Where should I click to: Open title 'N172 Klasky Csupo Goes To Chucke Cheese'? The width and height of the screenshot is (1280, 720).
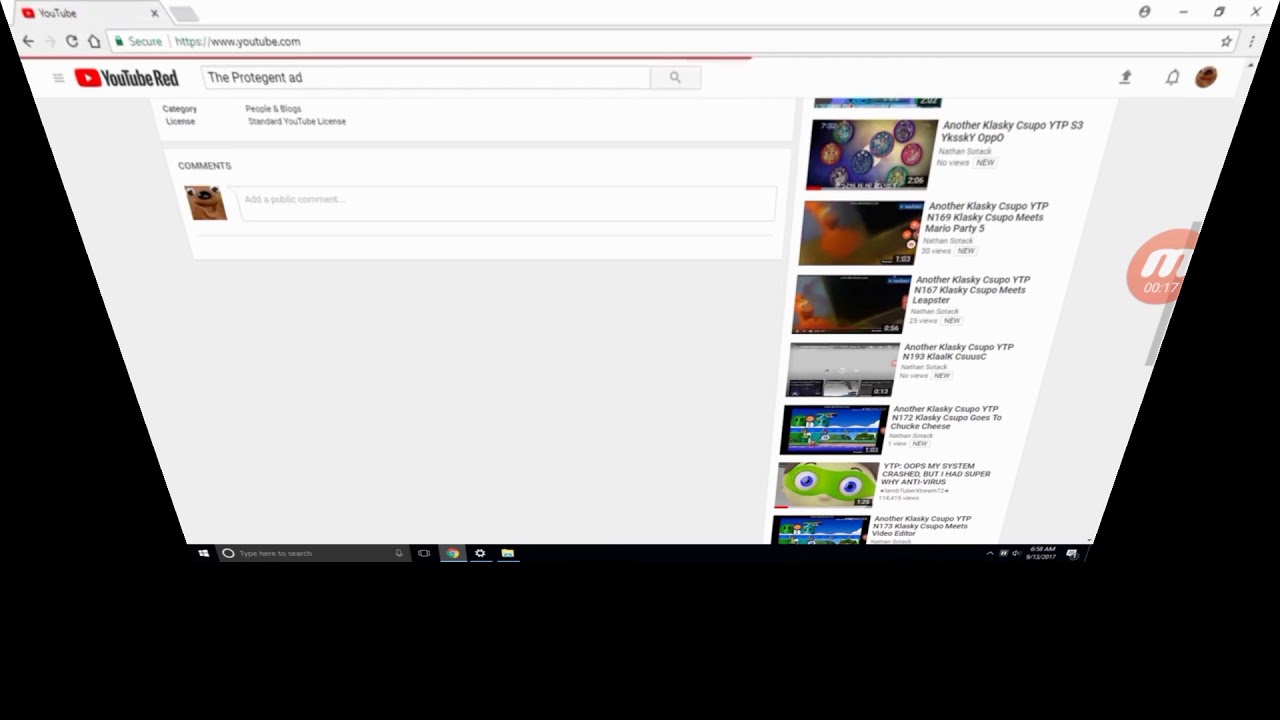(x=944, y=417)
